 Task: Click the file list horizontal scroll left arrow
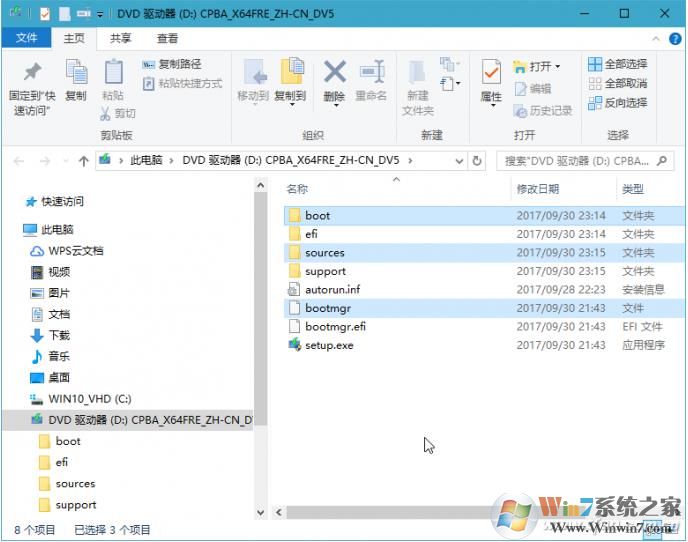click(x=279, y=512)
